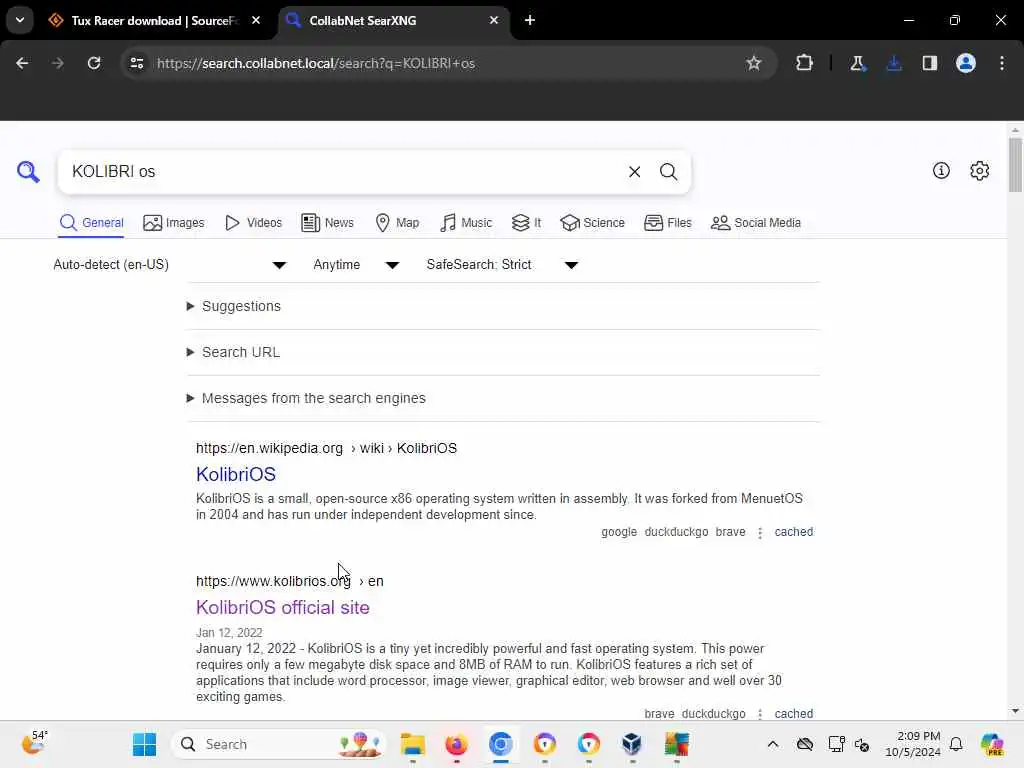1024x768 pixels.
Task: Switch to Social Media category
Action: click(x=756, y=223)
